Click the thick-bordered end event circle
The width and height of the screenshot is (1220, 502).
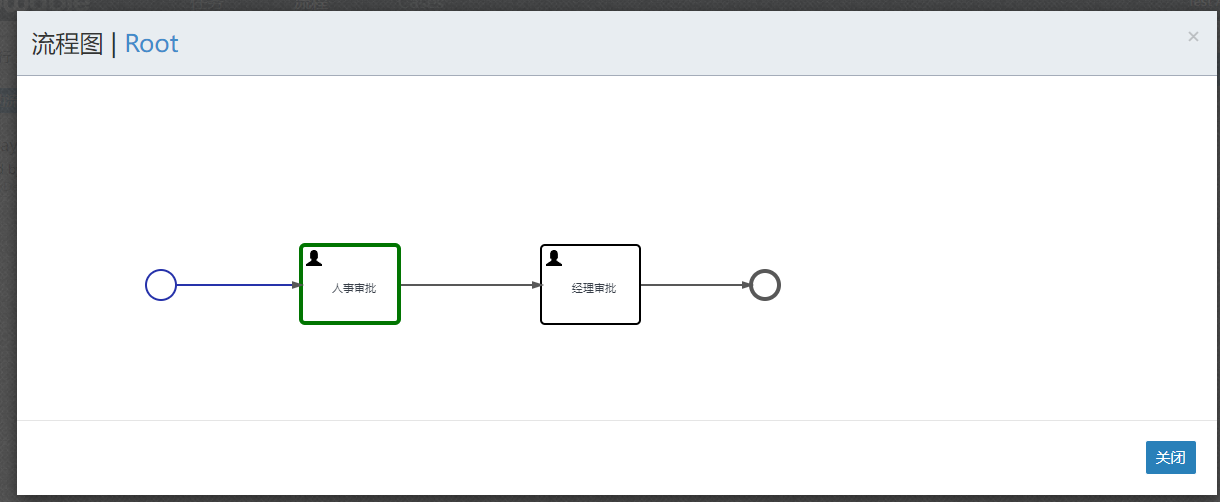click(765, 285)
